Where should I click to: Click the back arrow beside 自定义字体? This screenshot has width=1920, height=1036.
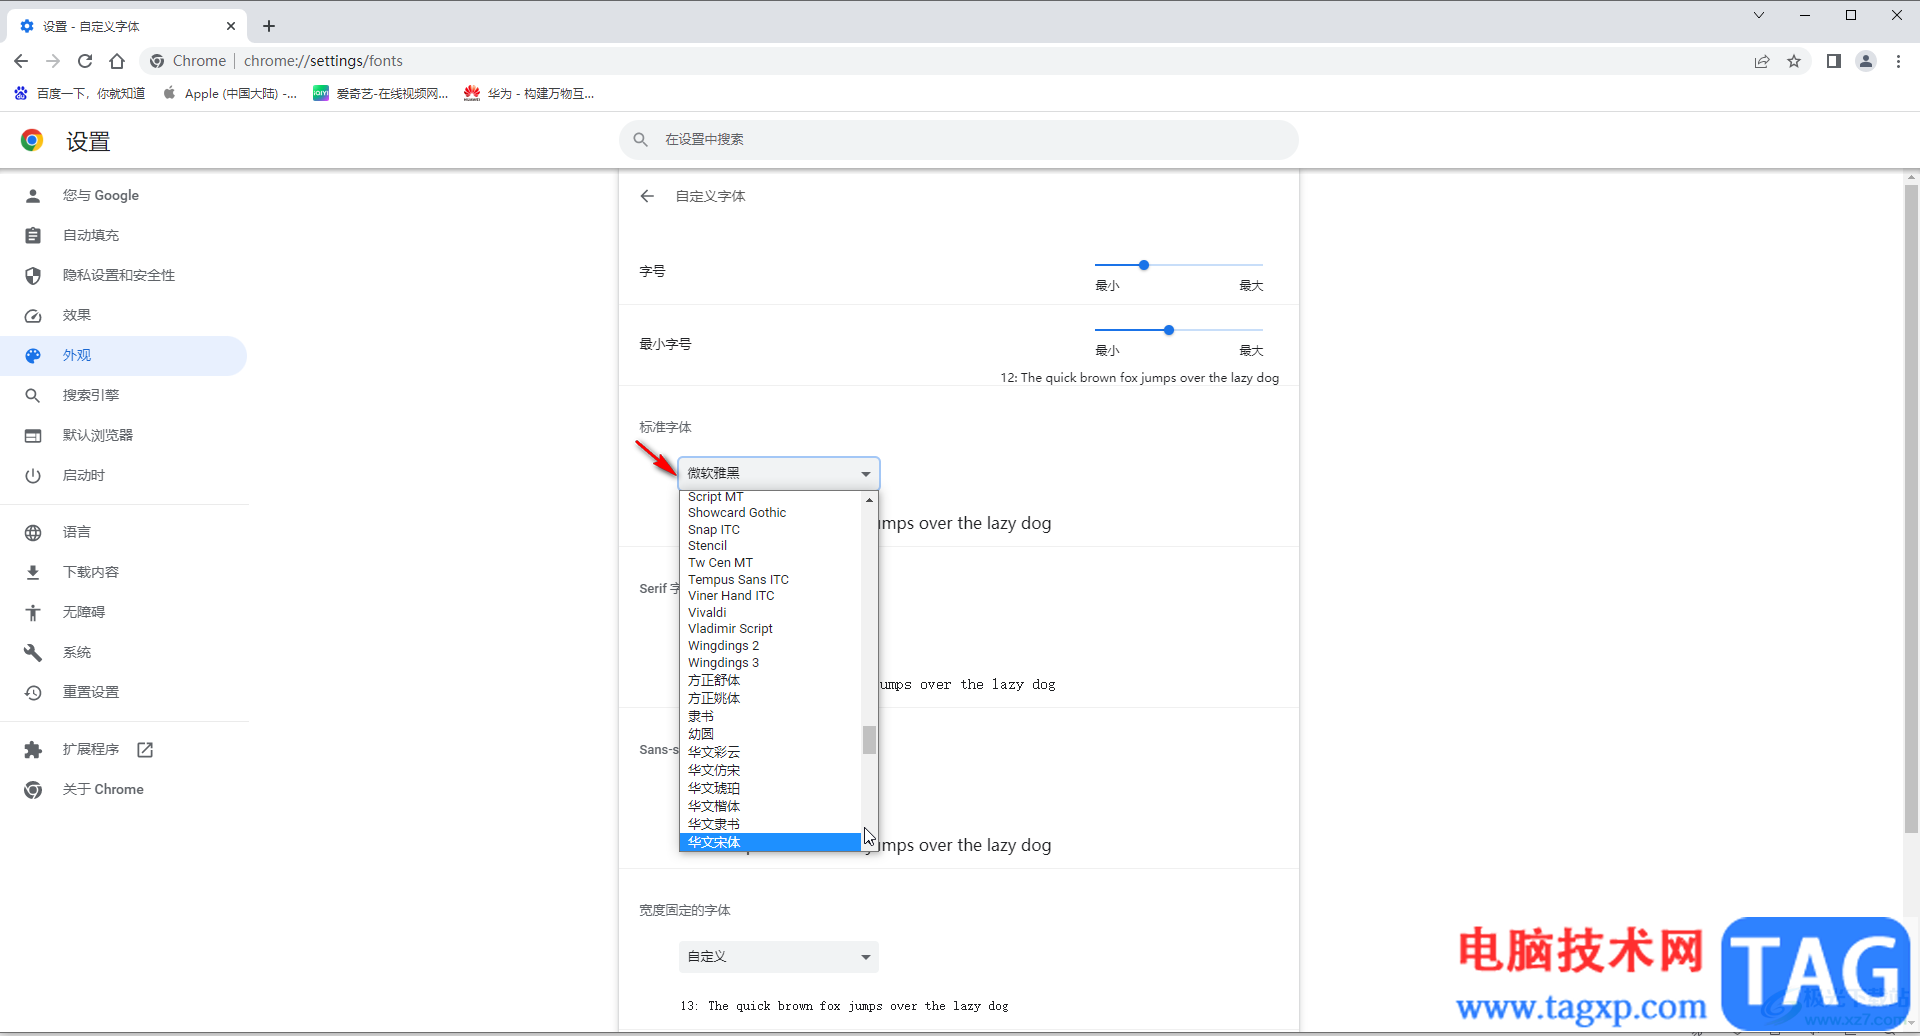[647, 196]
